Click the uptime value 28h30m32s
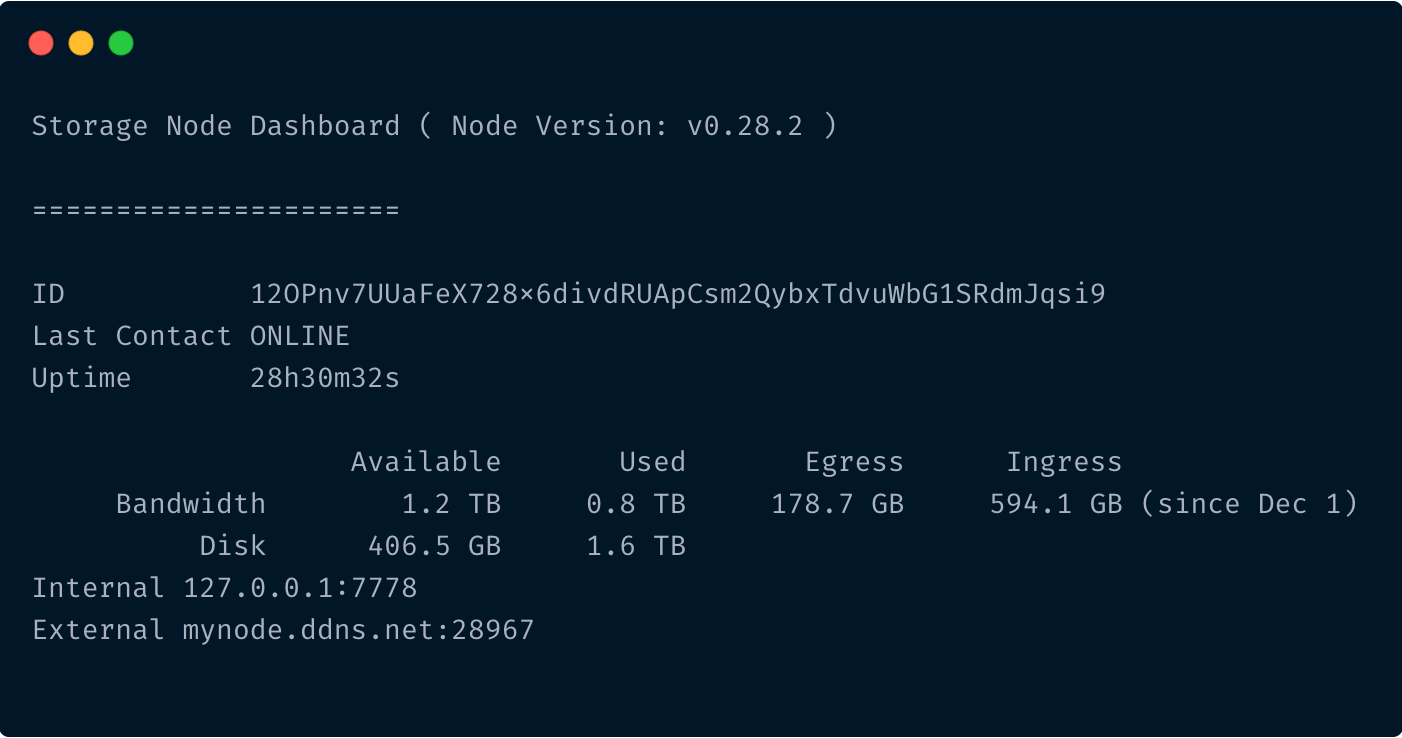Image resolution: width=1402 pixels, height=738 pixels. [325, 378]
